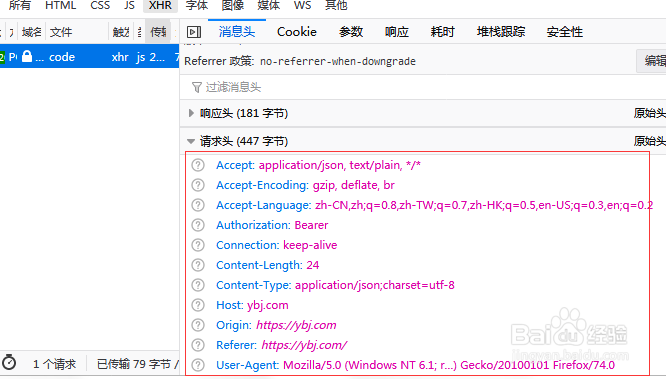The height and width of the screenshot is (379, 666).
Task: Toggle 原始头 for the request headers
Action: click(649, 141)
